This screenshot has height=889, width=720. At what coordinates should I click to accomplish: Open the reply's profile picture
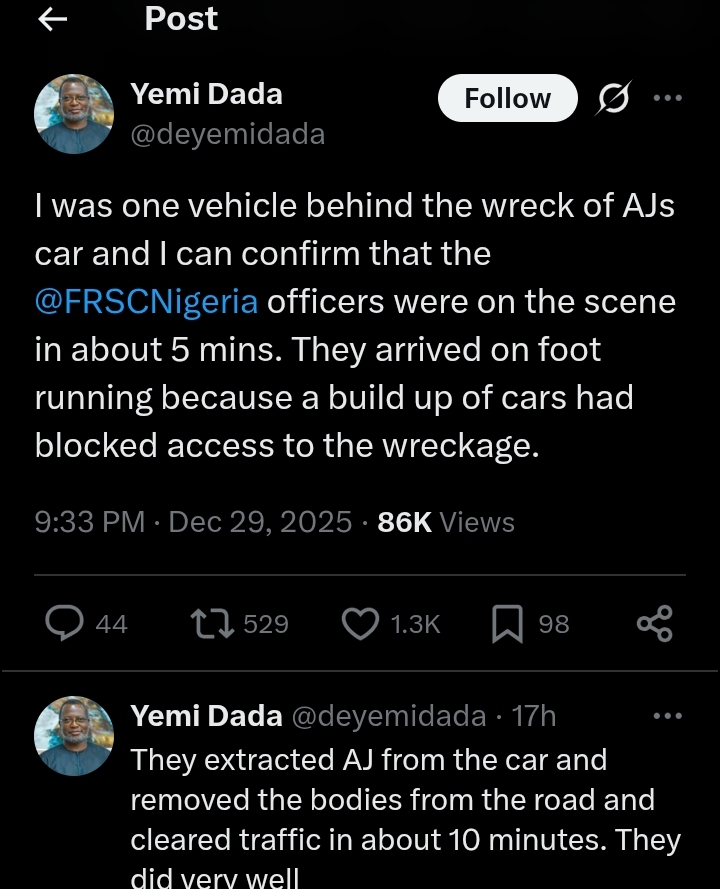pos(74,736)
